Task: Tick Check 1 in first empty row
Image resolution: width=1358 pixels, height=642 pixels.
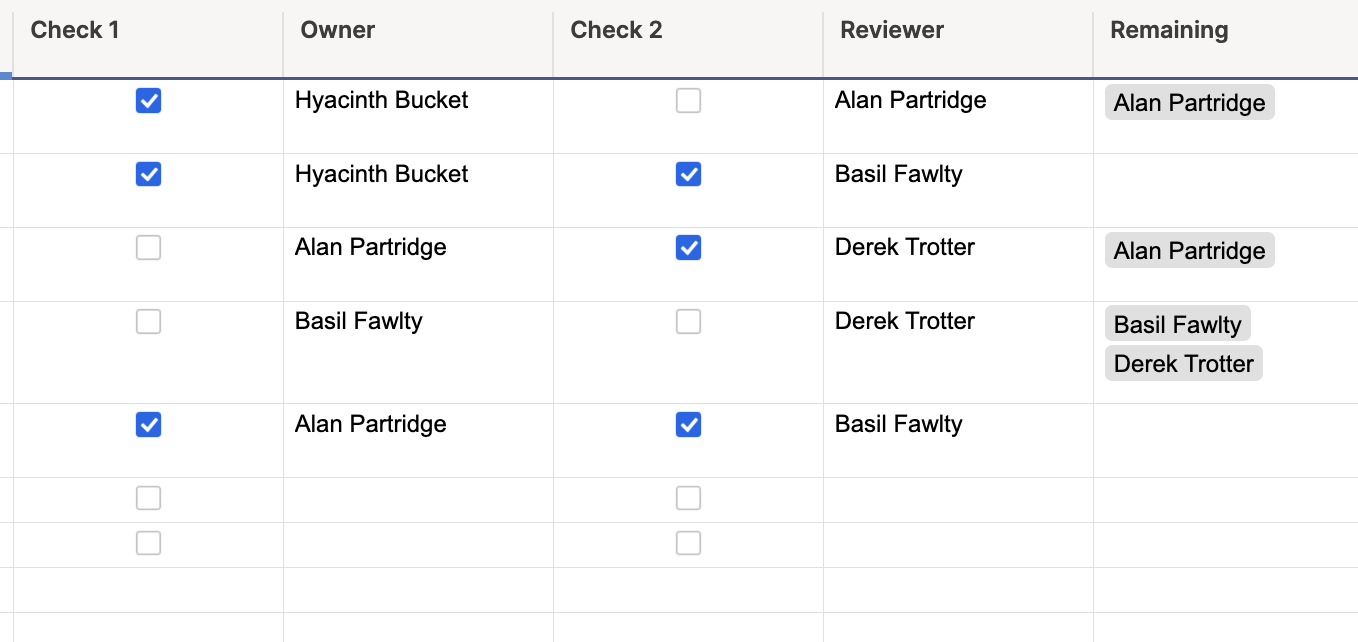Action: (148, 498)
